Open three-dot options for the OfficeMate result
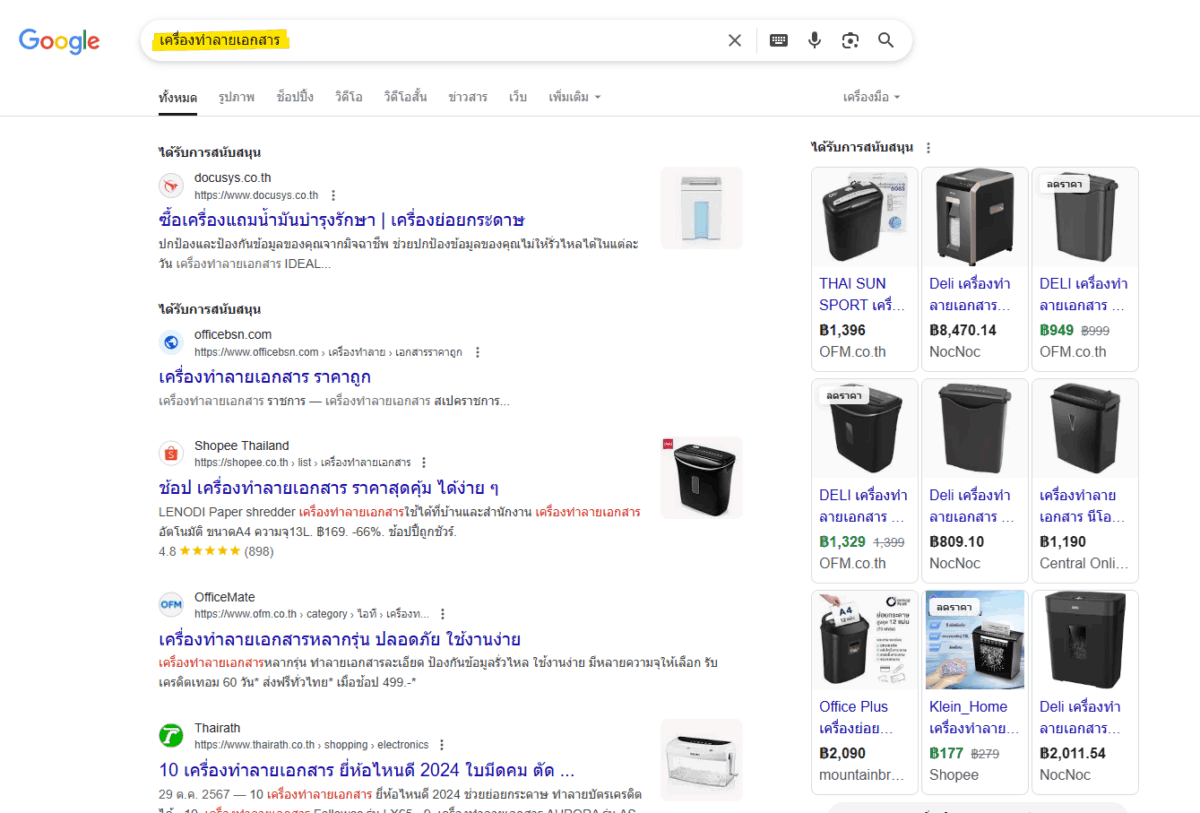1200x813 pixels. pos(443,614)
